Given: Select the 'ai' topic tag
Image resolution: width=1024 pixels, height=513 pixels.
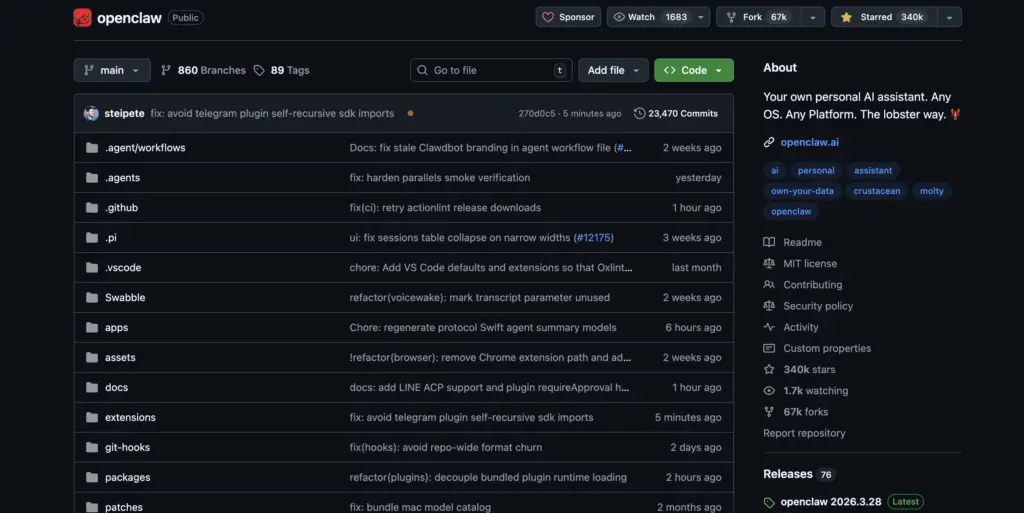Looking at the screenshot, I should pos(775,170).
